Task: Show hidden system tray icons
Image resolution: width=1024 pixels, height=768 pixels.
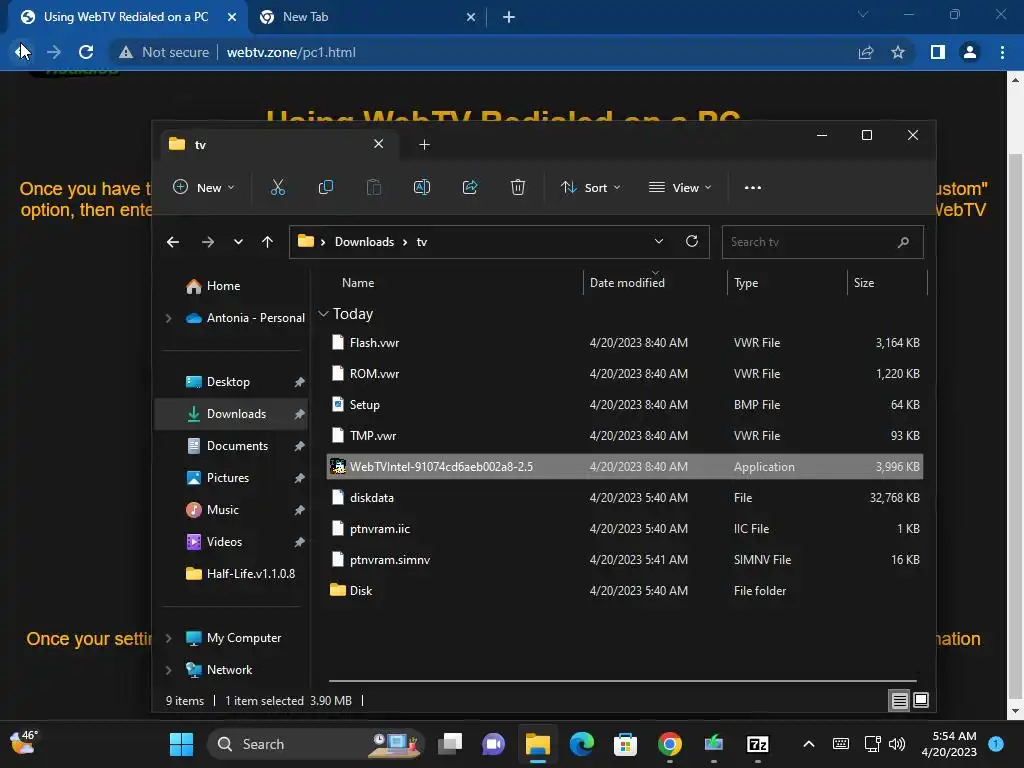Action: pos(808,744)
